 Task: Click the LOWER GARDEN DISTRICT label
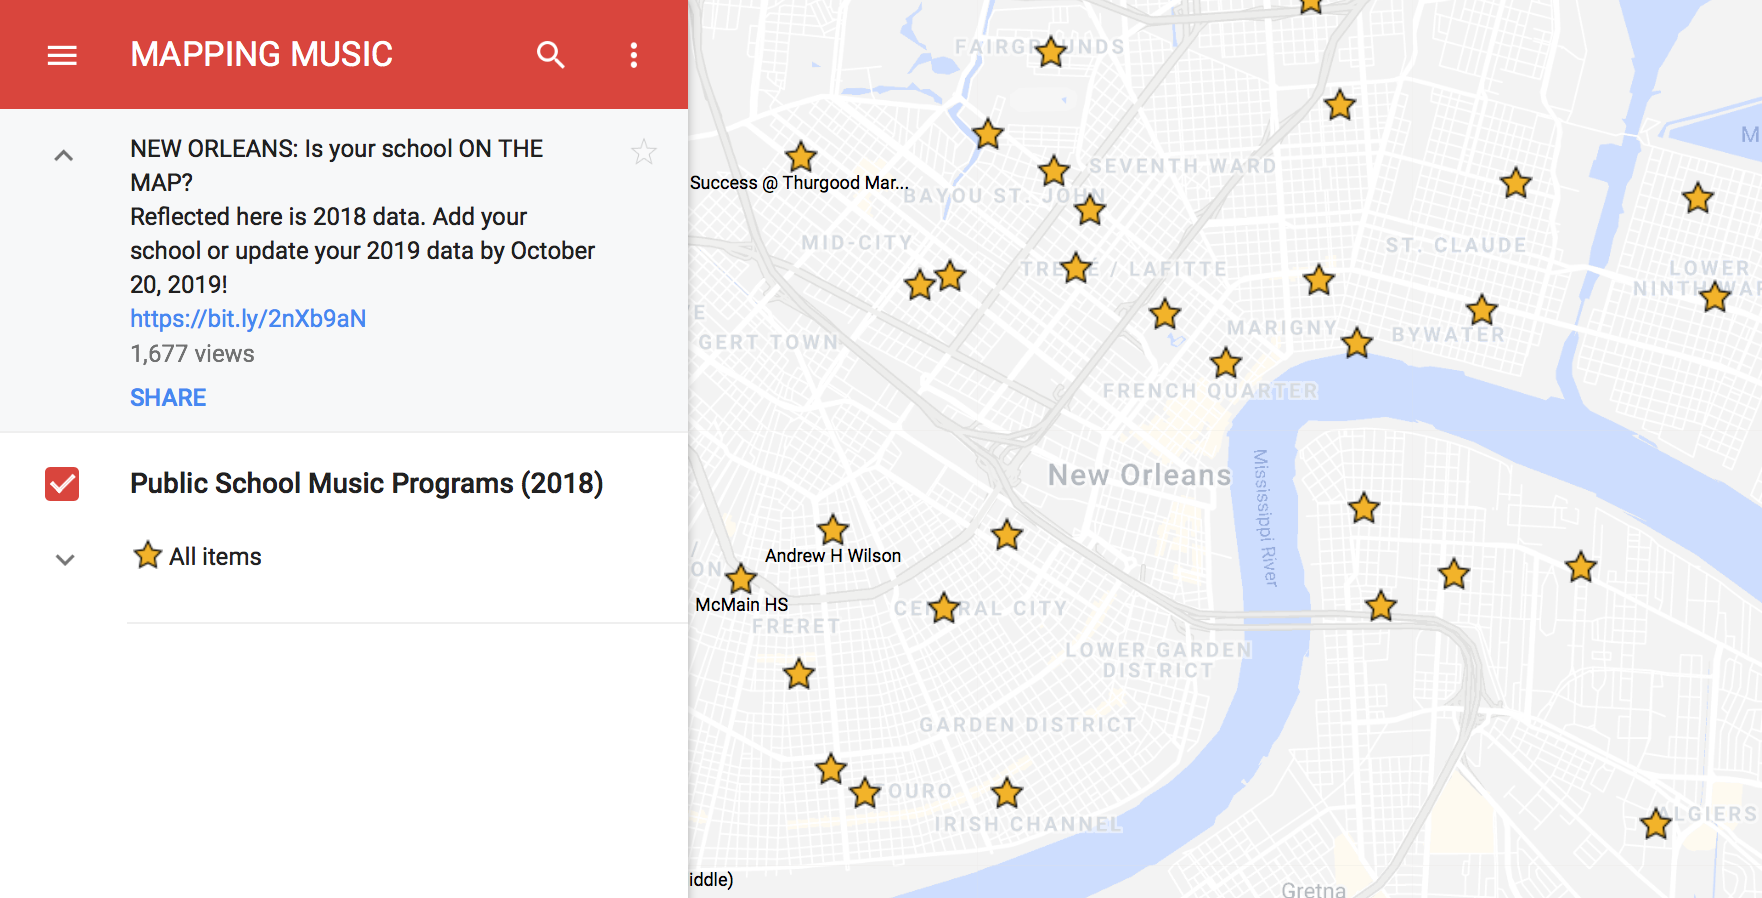coord(1158,660)
